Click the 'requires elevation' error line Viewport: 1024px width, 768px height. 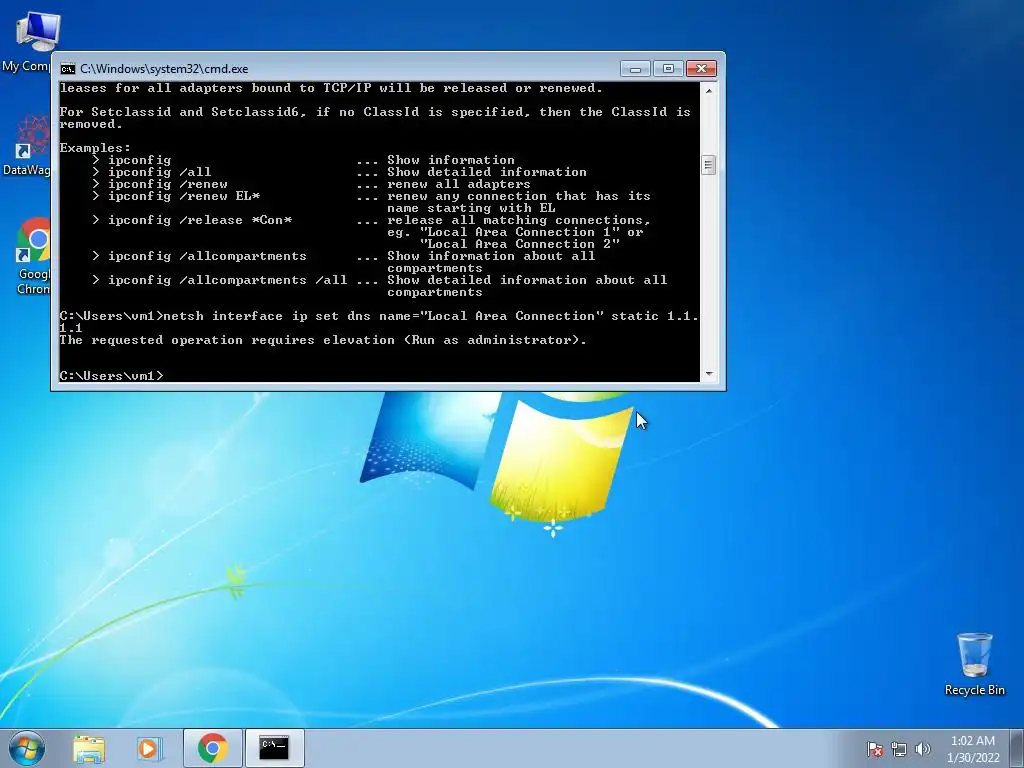coord(323,340)
